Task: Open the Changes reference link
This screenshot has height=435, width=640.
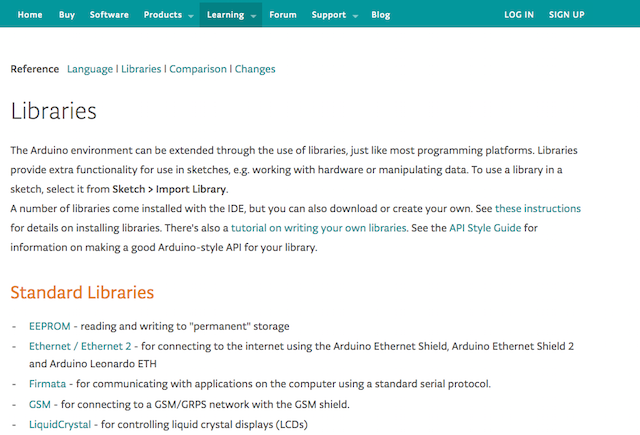Action: pyautogui.click(x=255, y=69)
